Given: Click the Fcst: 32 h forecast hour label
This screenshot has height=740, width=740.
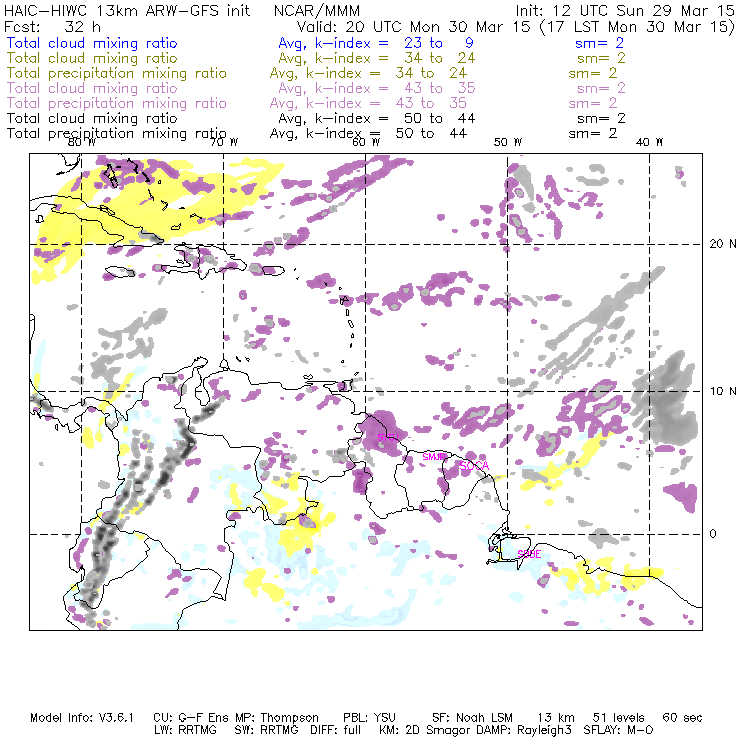Looking at the screenshot, I should [52, 26].
